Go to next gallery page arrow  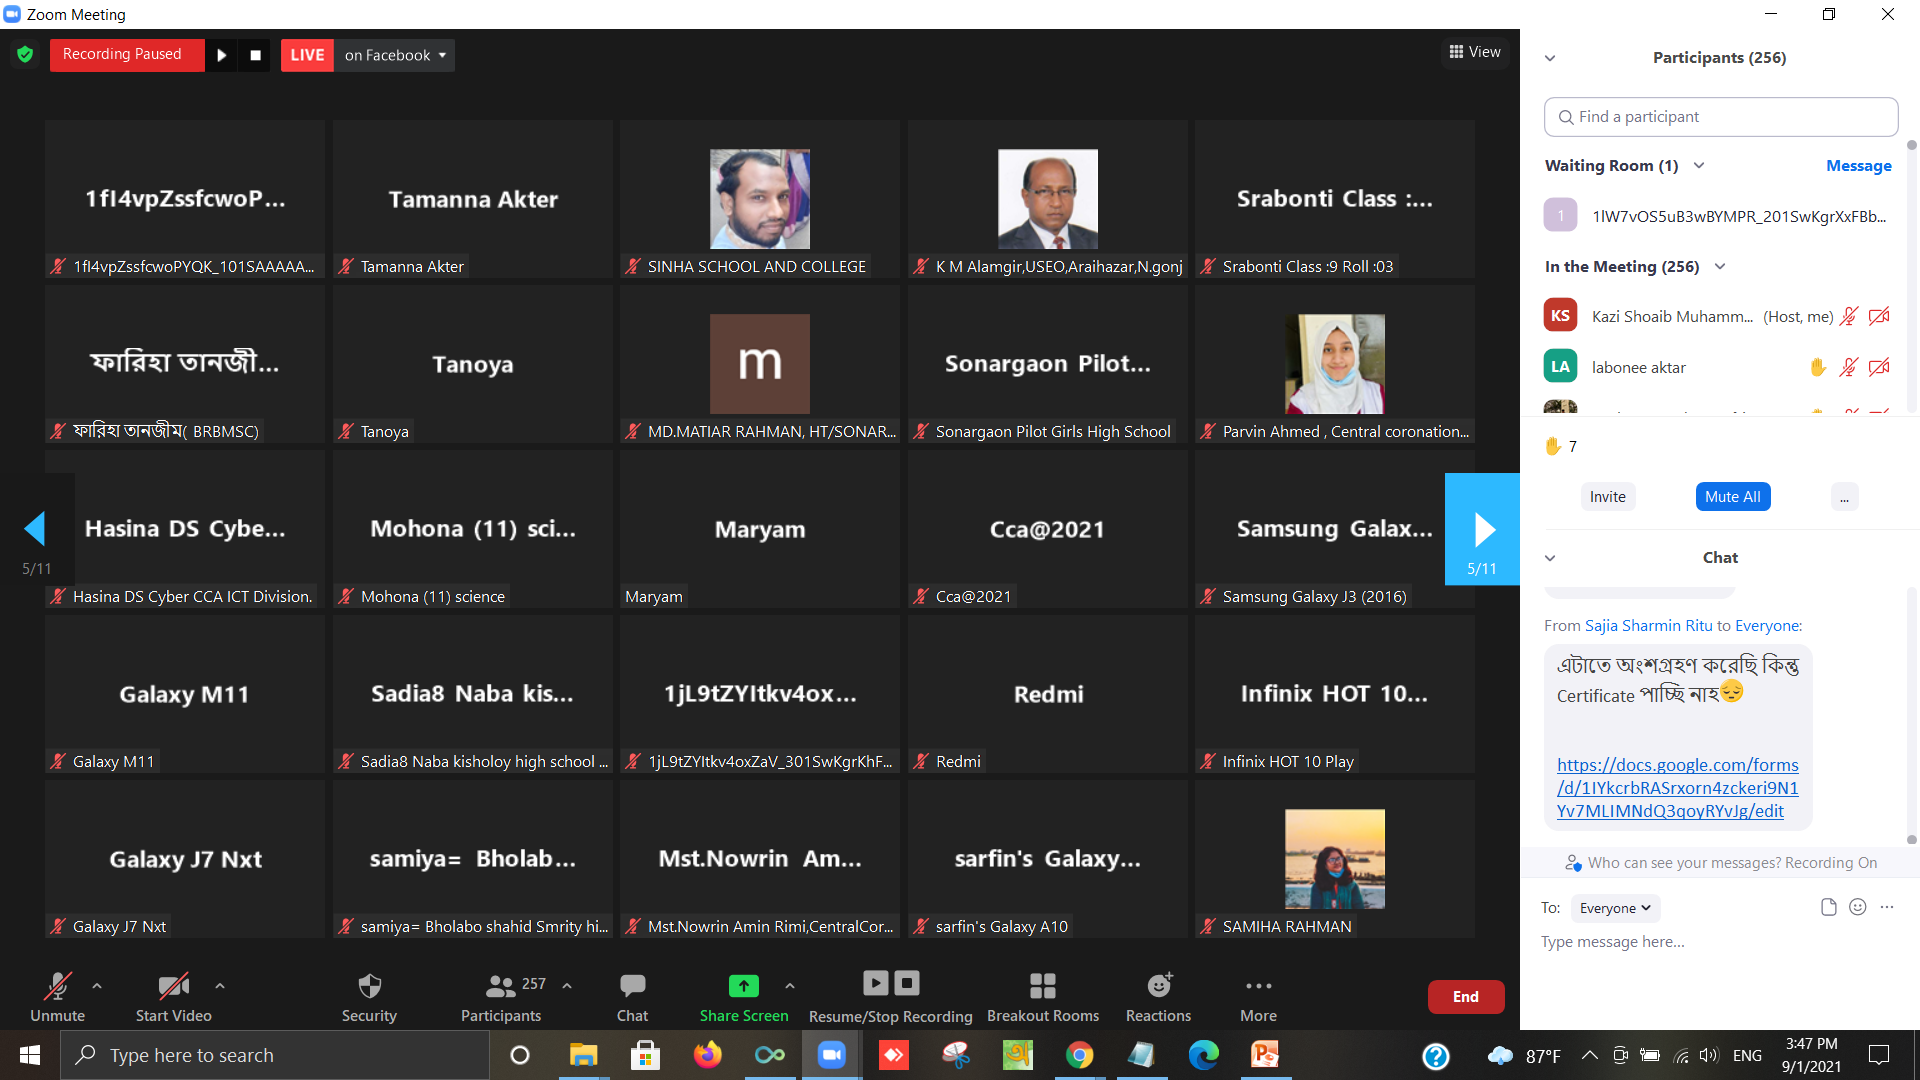coord(1482,529)
